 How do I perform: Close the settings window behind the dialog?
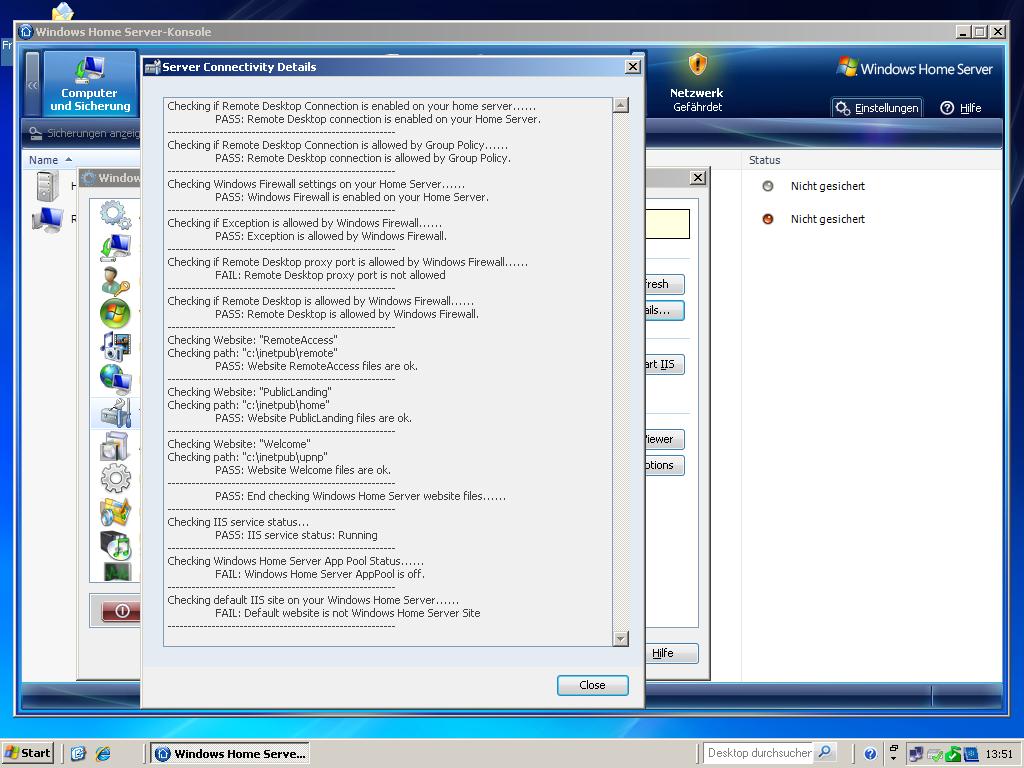[x=697, y=178]
